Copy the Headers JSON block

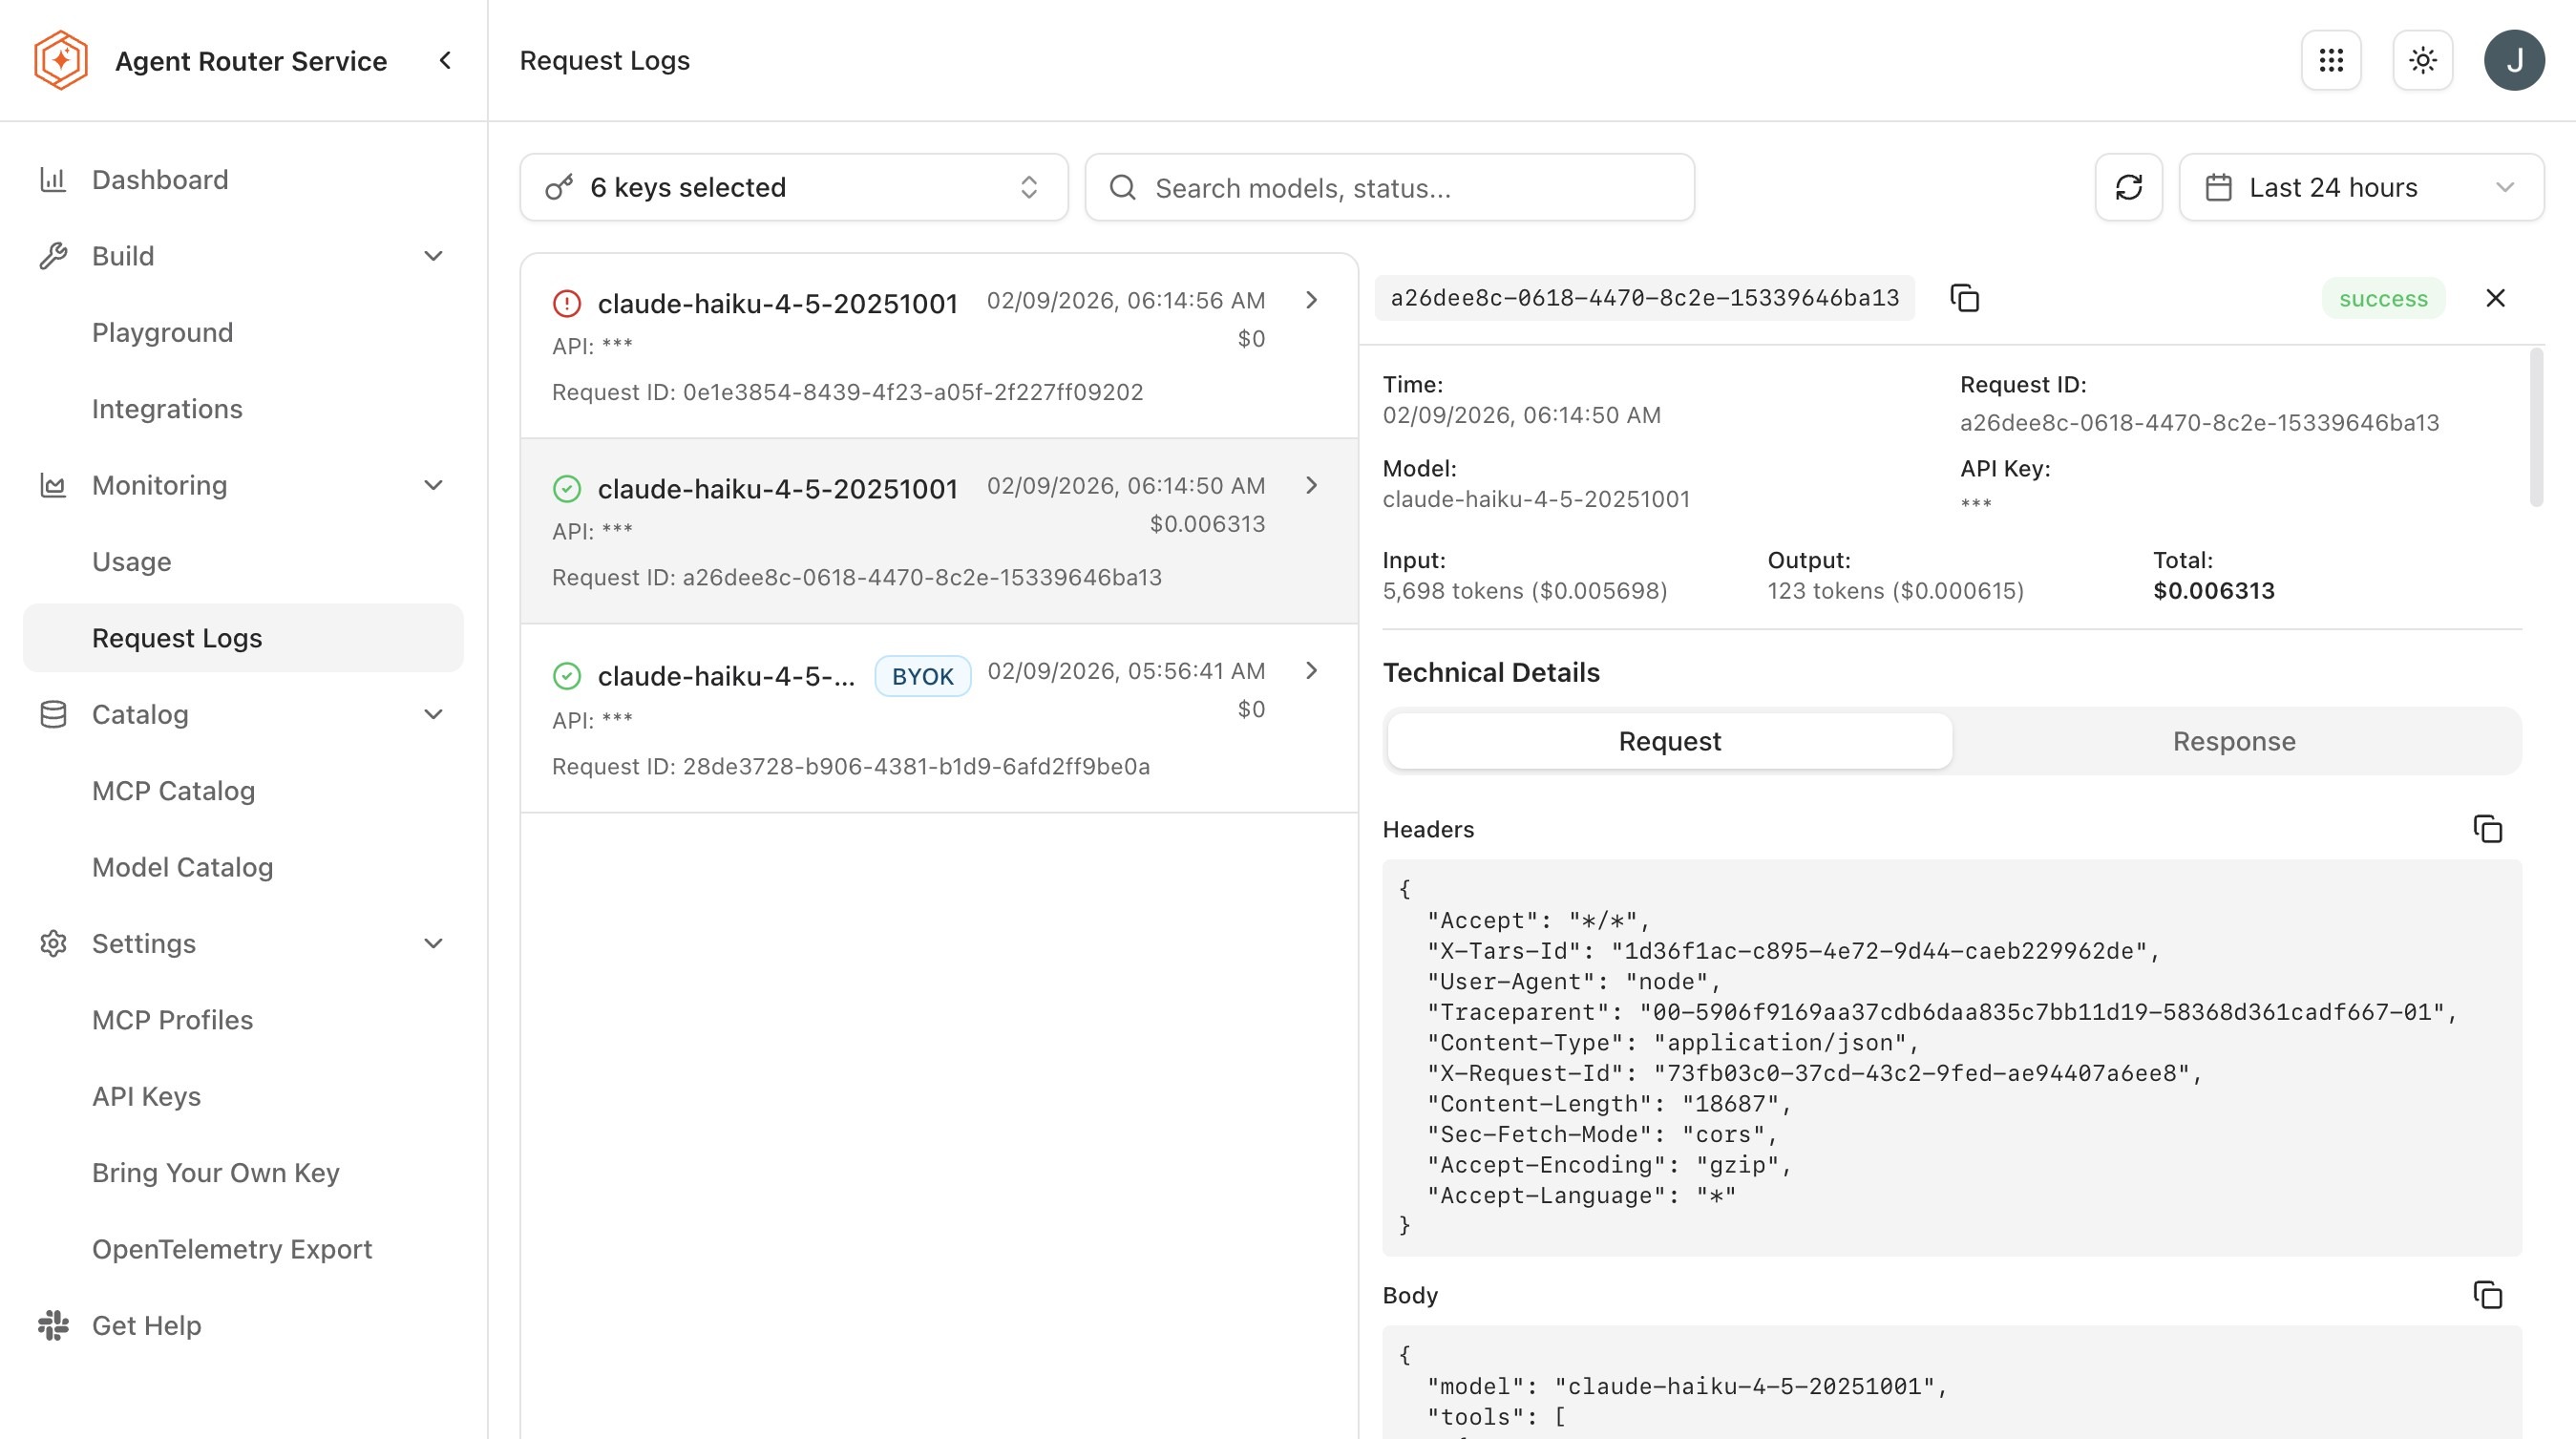point(2488,829)
